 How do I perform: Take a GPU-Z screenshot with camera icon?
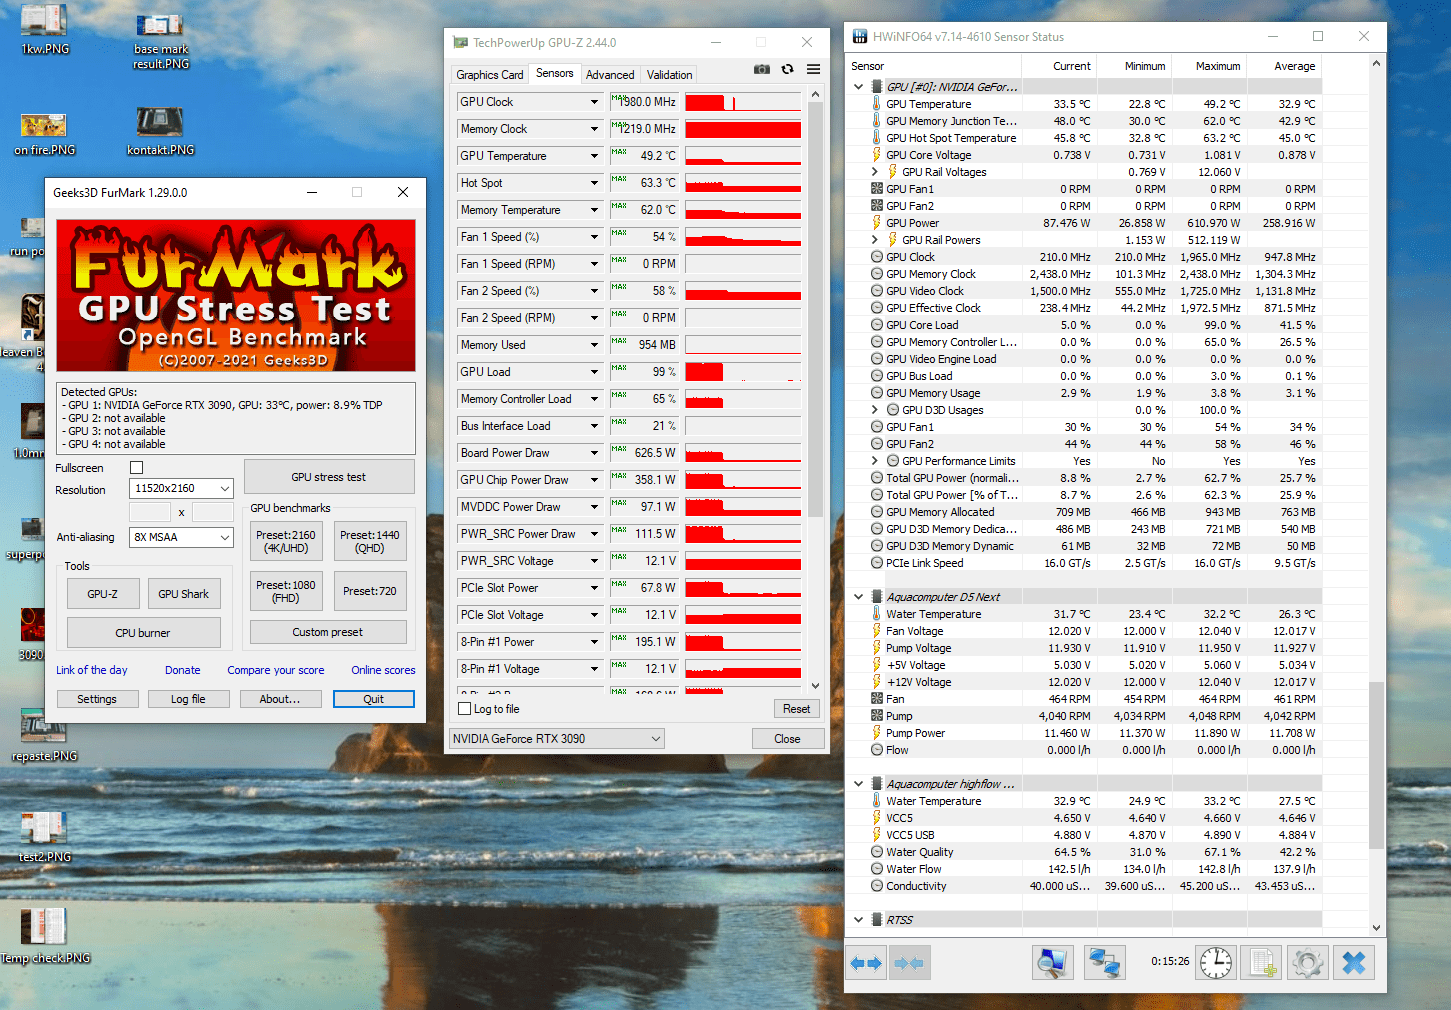[x=762, y=69]
